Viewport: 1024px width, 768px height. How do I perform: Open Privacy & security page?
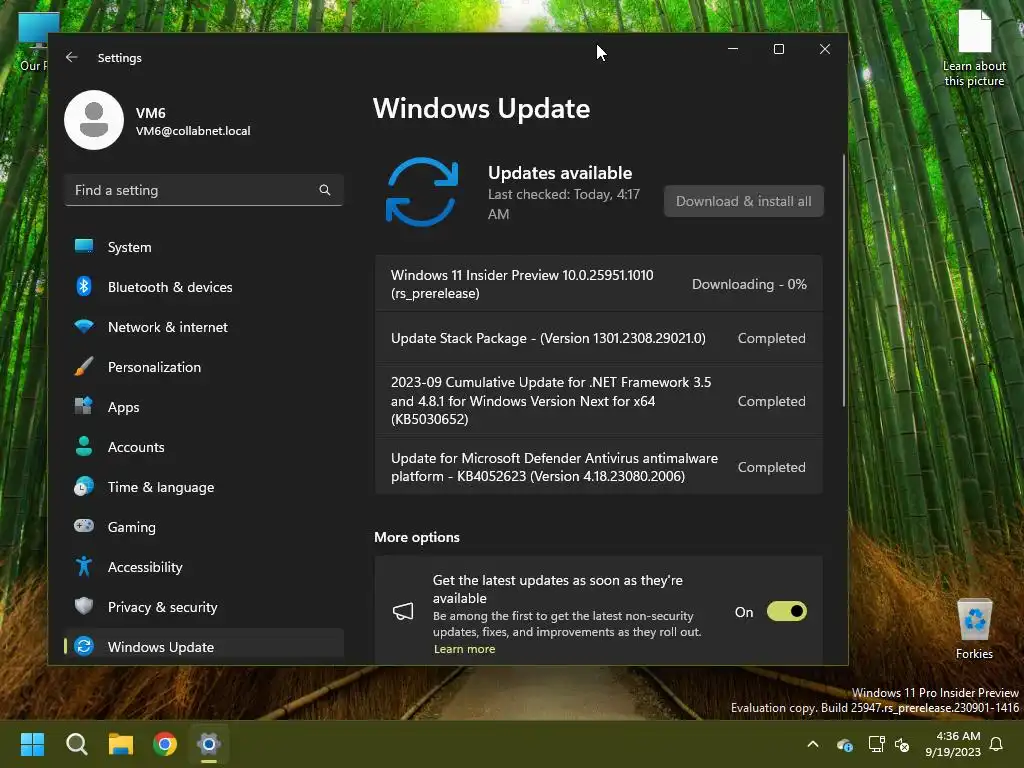point(204,607)
